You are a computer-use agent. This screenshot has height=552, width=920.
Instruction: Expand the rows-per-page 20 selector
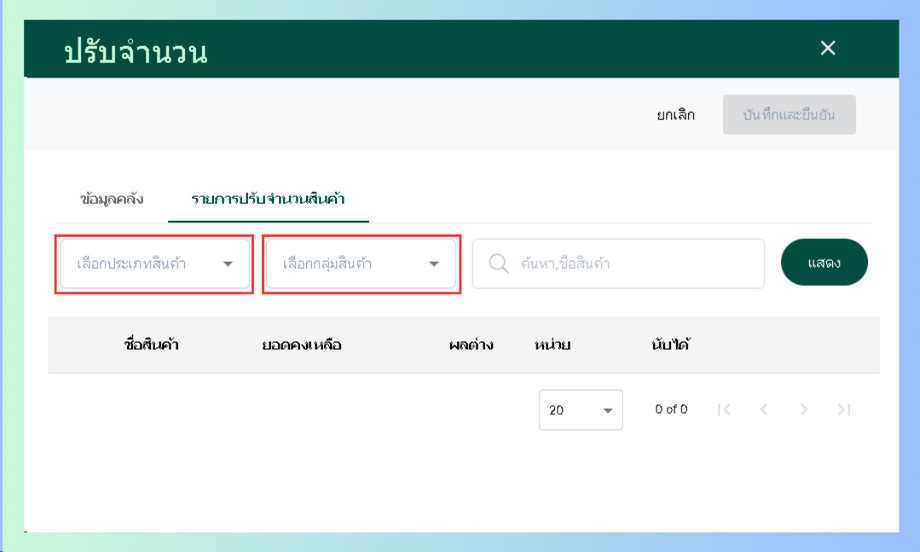click(580, 409)
